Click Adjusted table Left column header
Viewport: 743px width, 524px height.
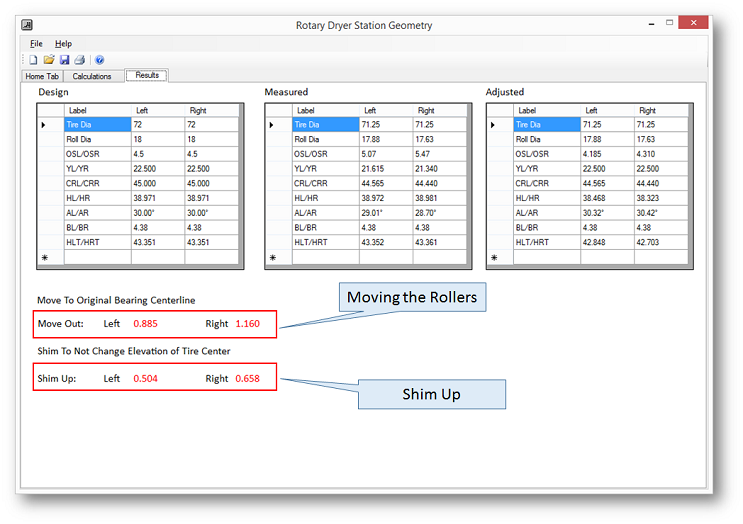[x=607, y=110]
